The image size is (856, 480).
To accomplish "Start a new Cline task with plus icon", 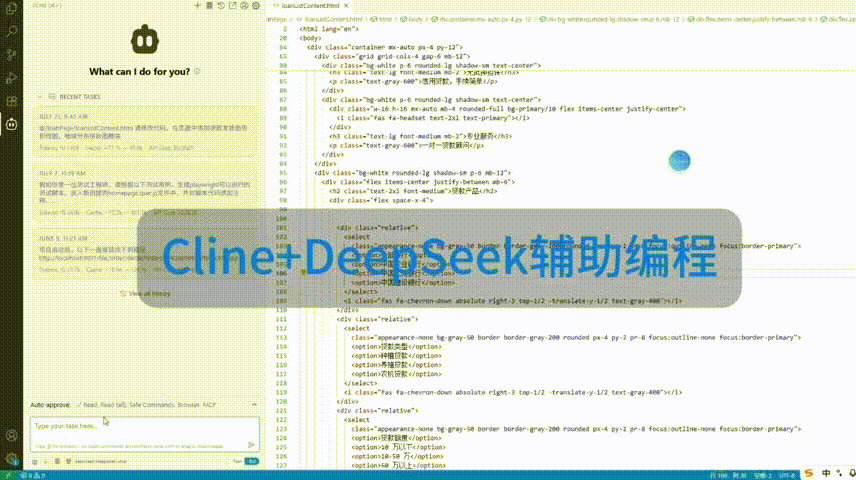I will point(198,5).
